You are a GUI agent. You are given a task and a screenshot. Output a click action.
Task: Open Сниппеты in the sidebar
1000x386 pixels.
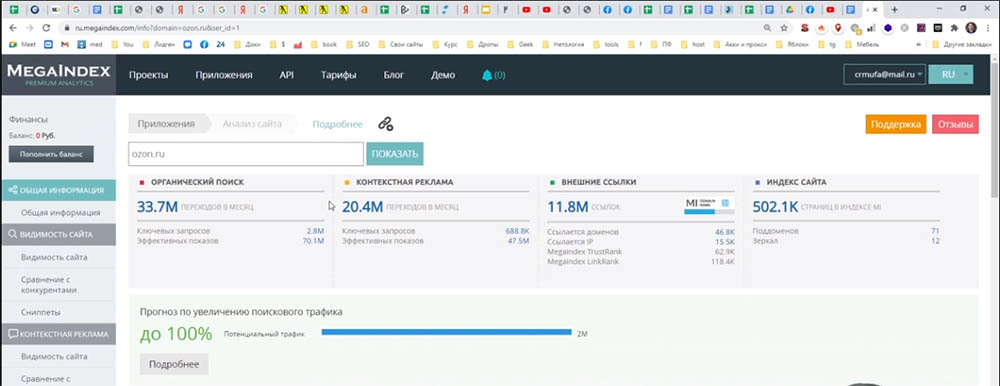(x=41, y=313)
